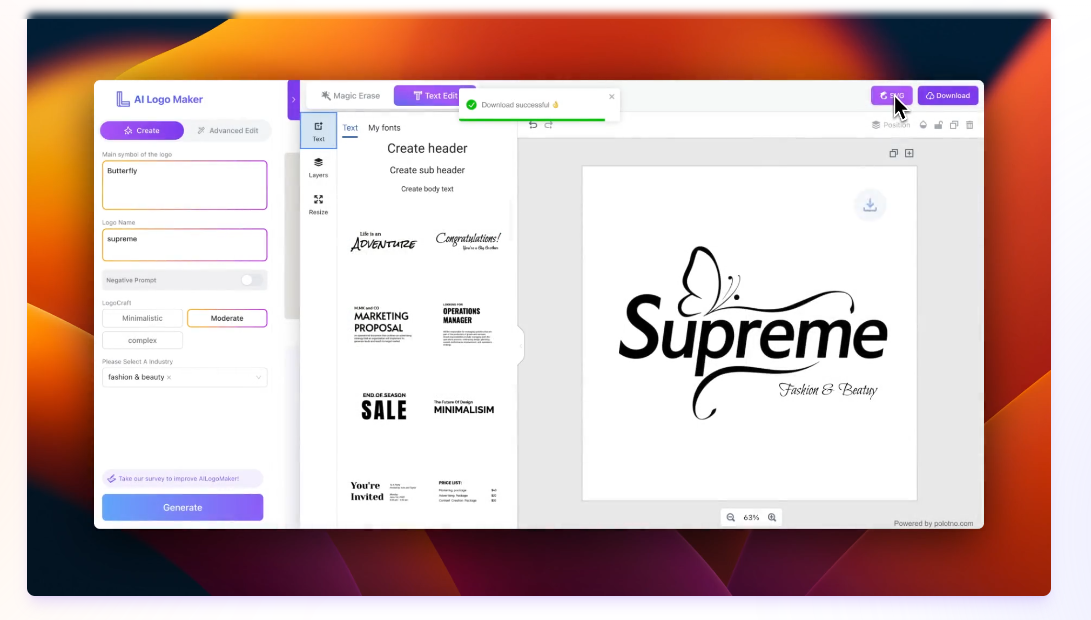The image size is (1091, 620).
Task: Select the Supreme logo text on canvas
Action: (x=752, y=334)
